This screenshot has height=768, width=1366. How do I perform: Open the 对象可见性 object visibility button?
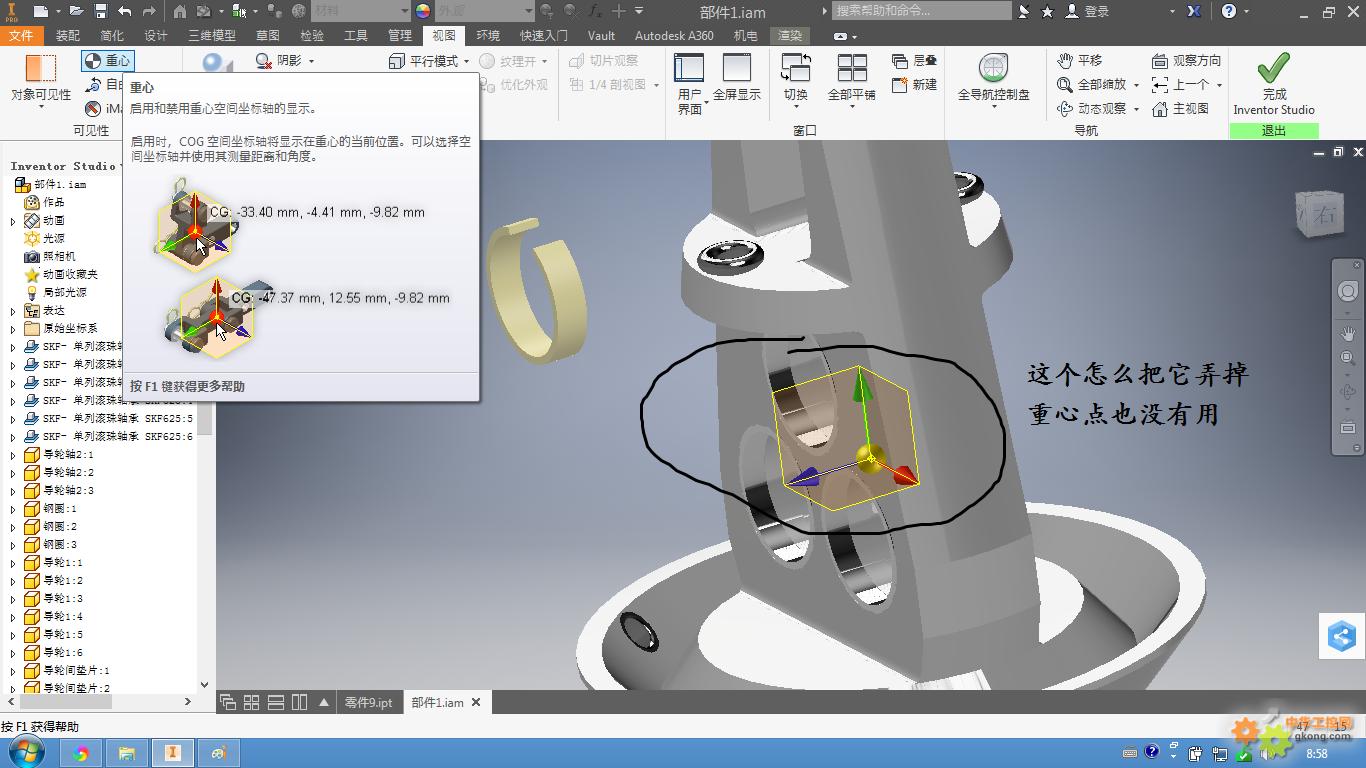(41, 80)
